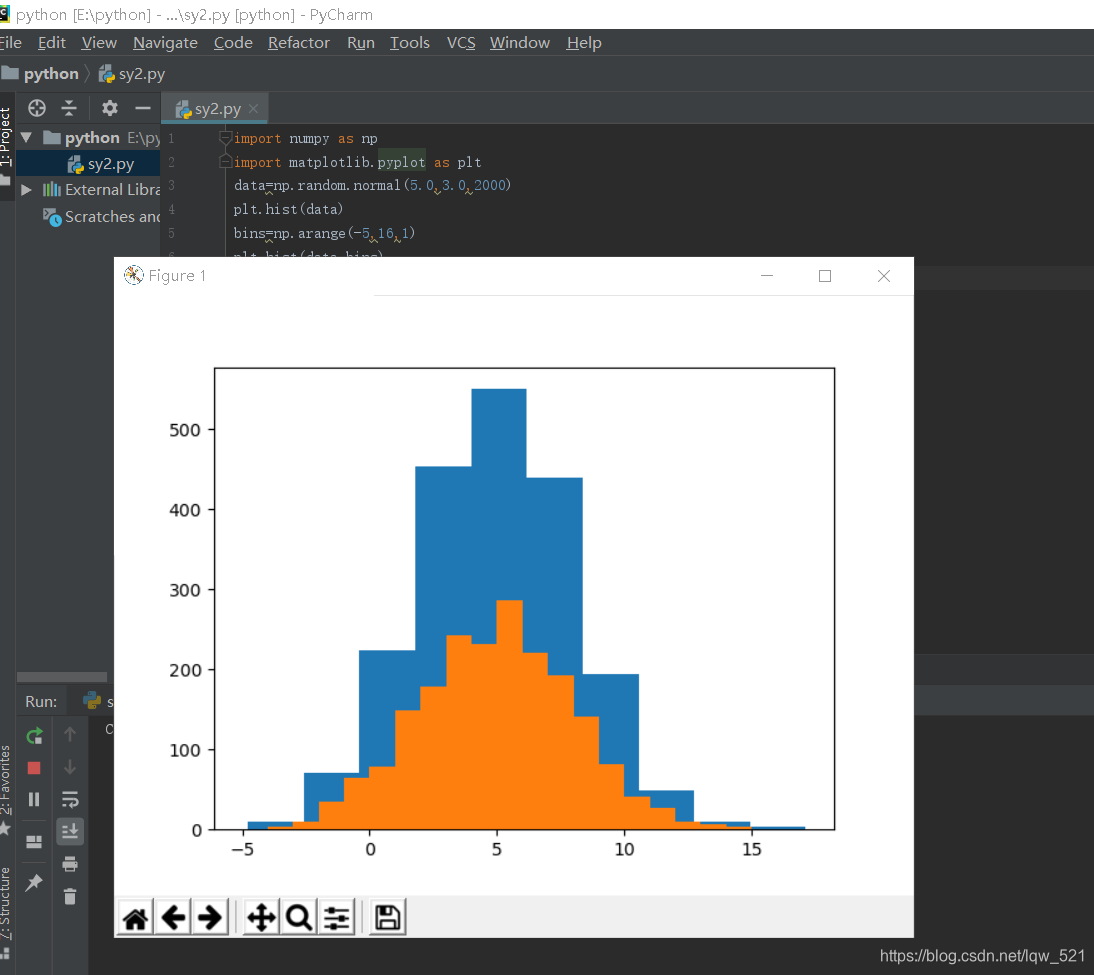1094x975 pixels.
Task: Clear console with trash icon
Action: (70, 896)
